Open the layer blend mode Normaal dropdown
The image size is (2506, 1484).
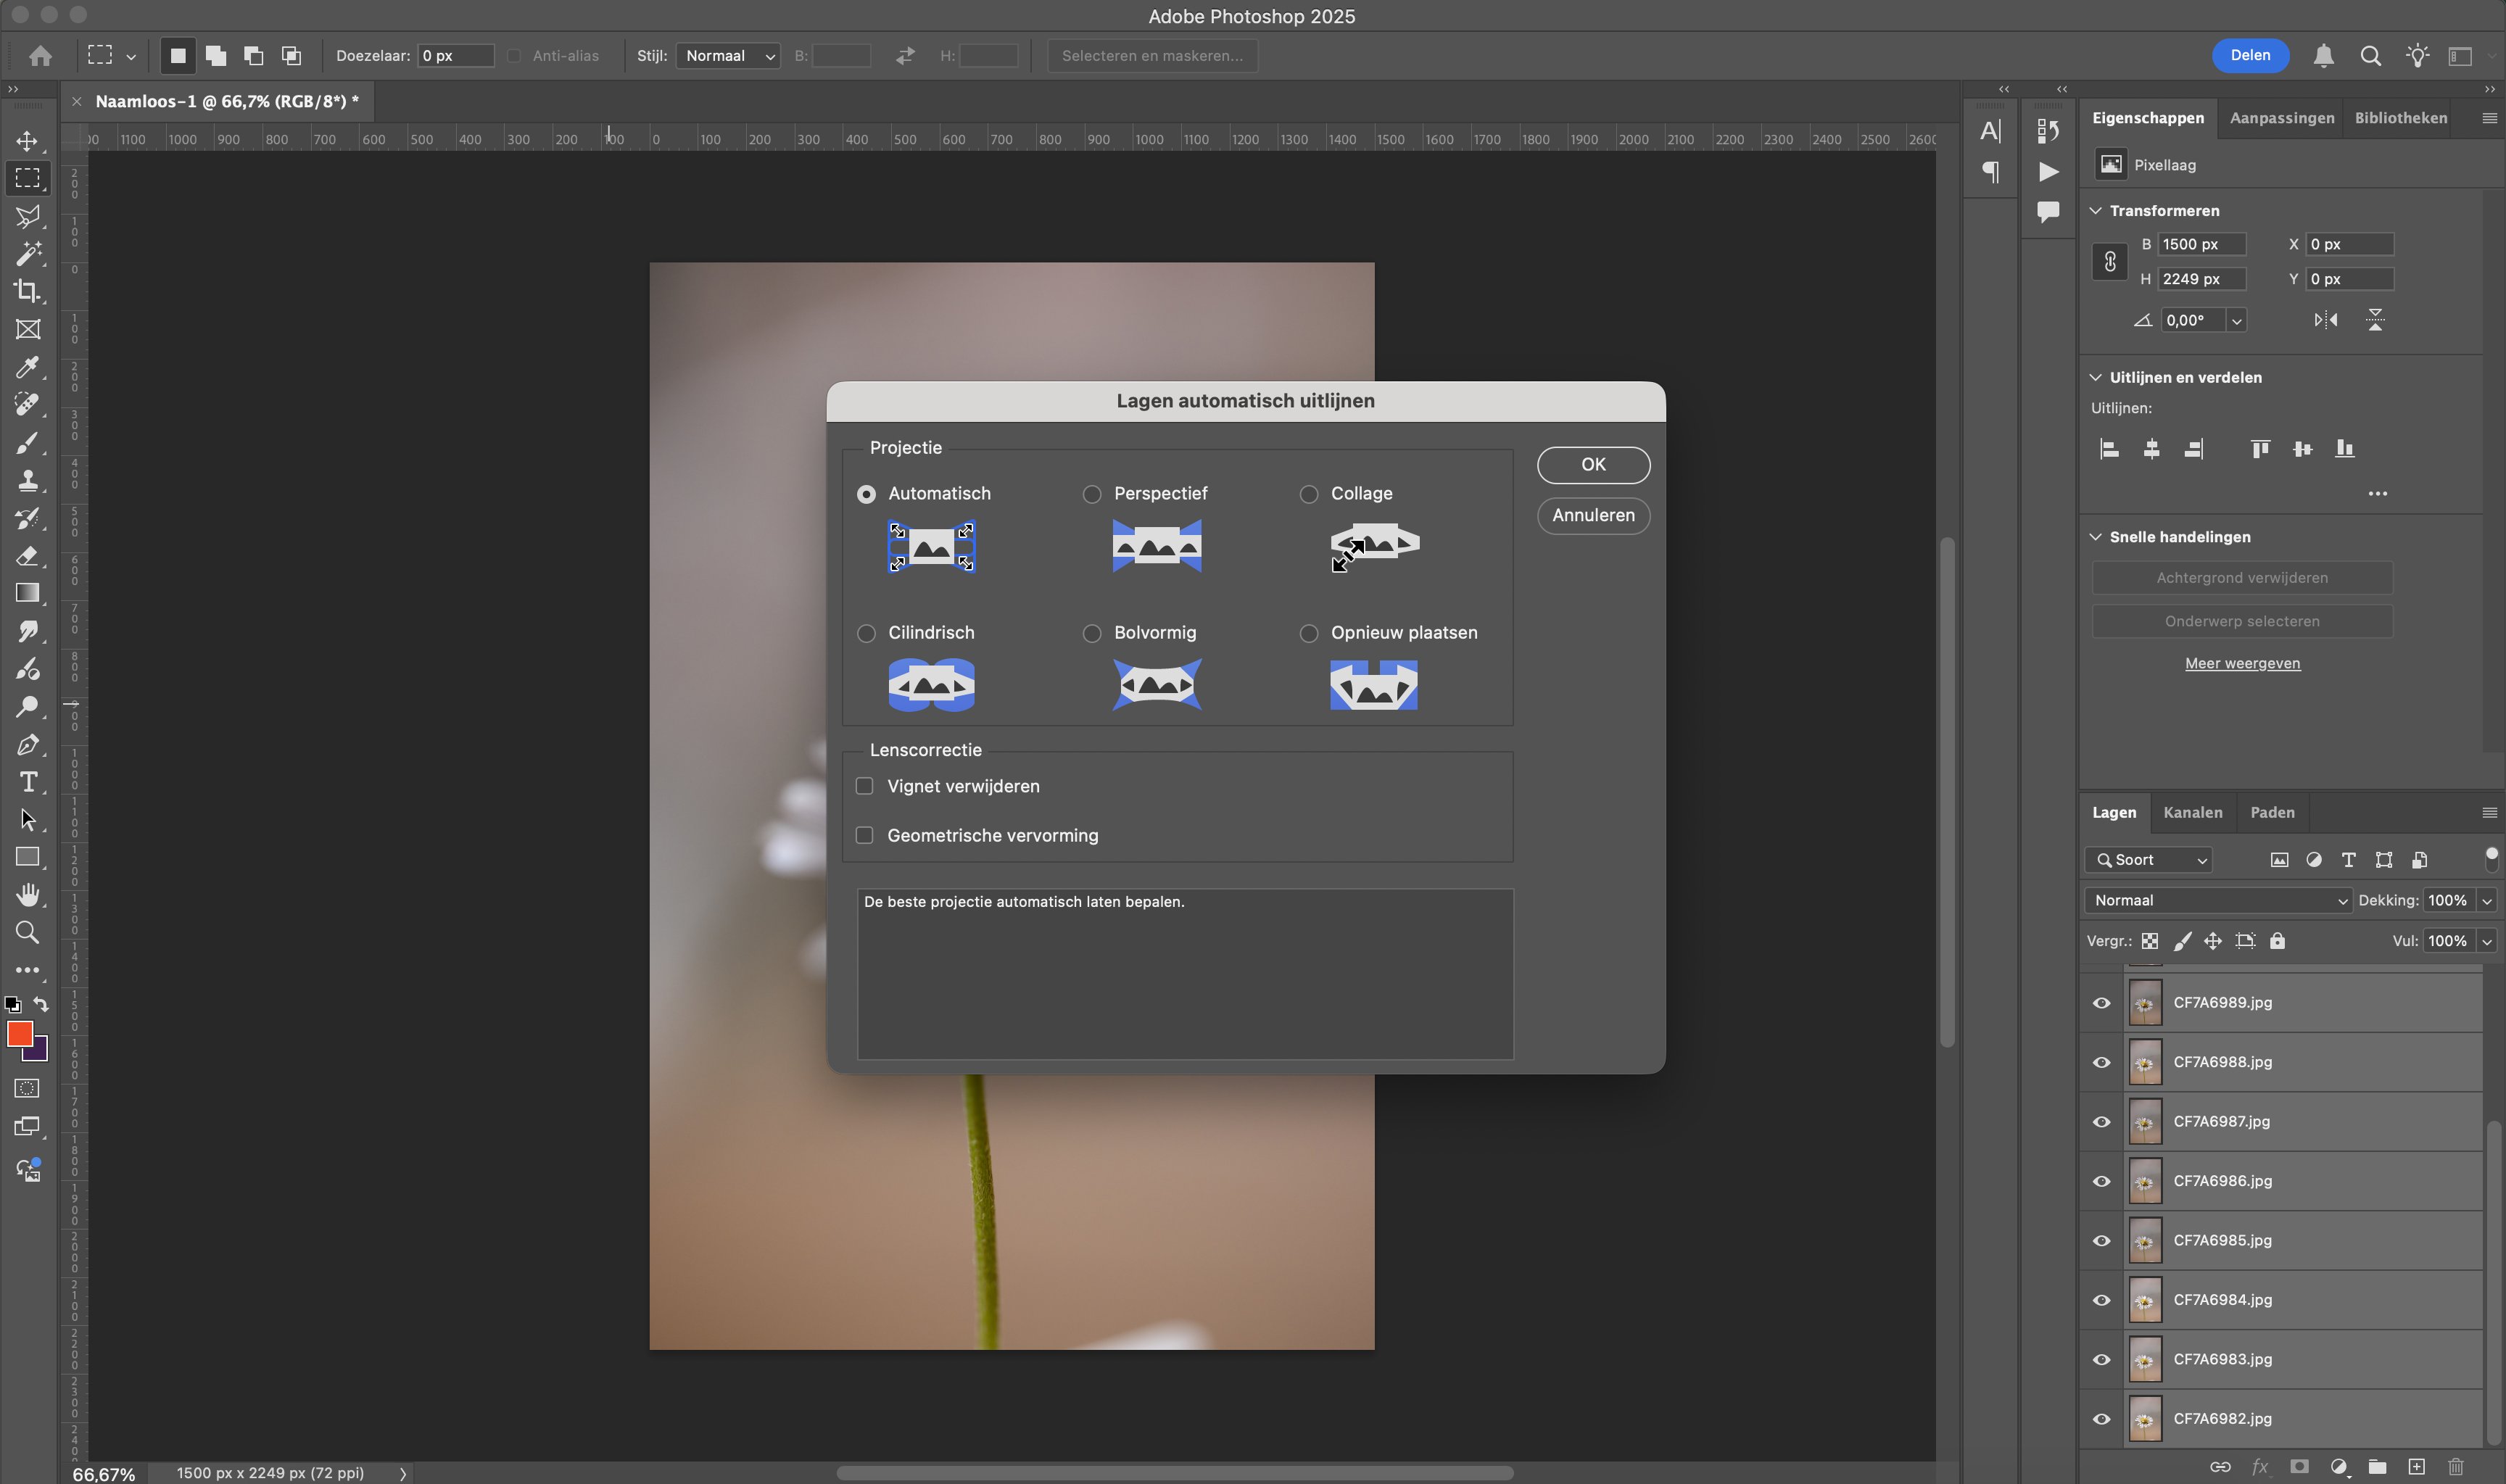(x=2218, y=900)
